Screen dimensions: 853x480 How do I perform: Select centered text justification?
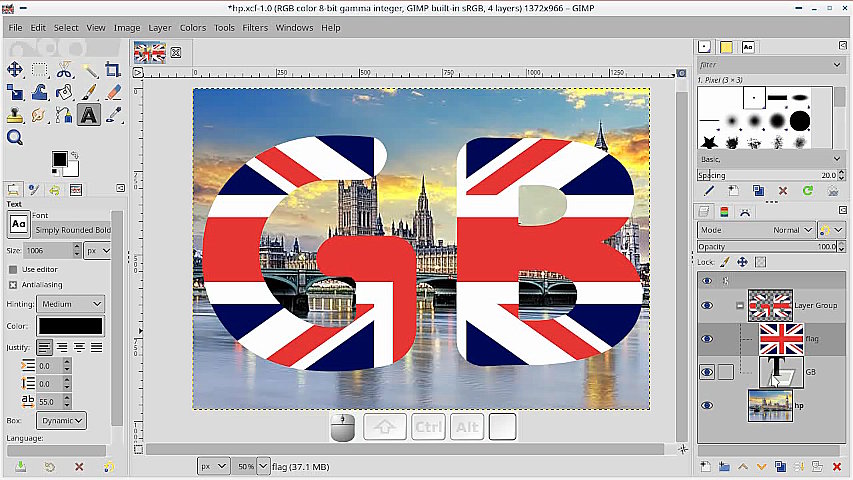point(79,347)
